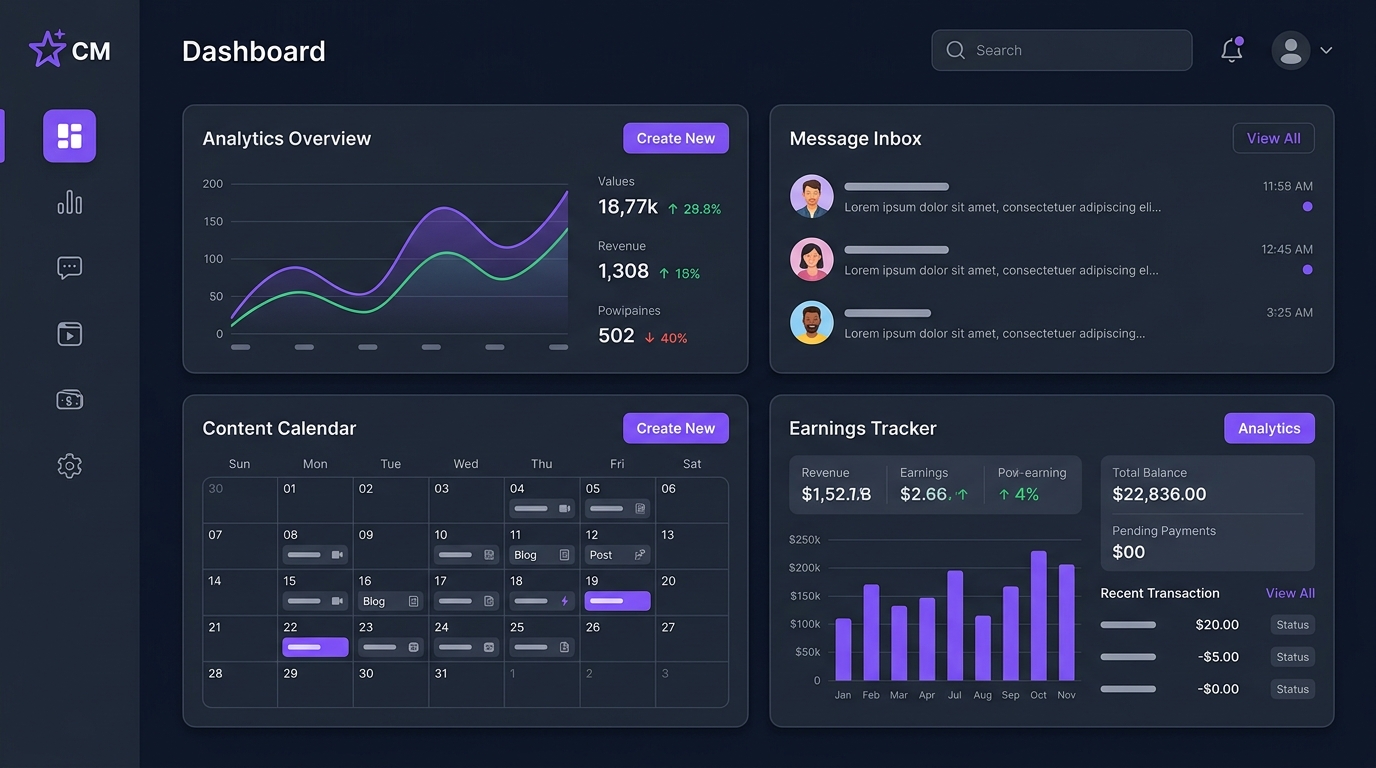This screenshot has height=768, width=1376.
Task: Open the 3:25 AM message avatar
Action: pyautogui.click(x=812, y=322)
